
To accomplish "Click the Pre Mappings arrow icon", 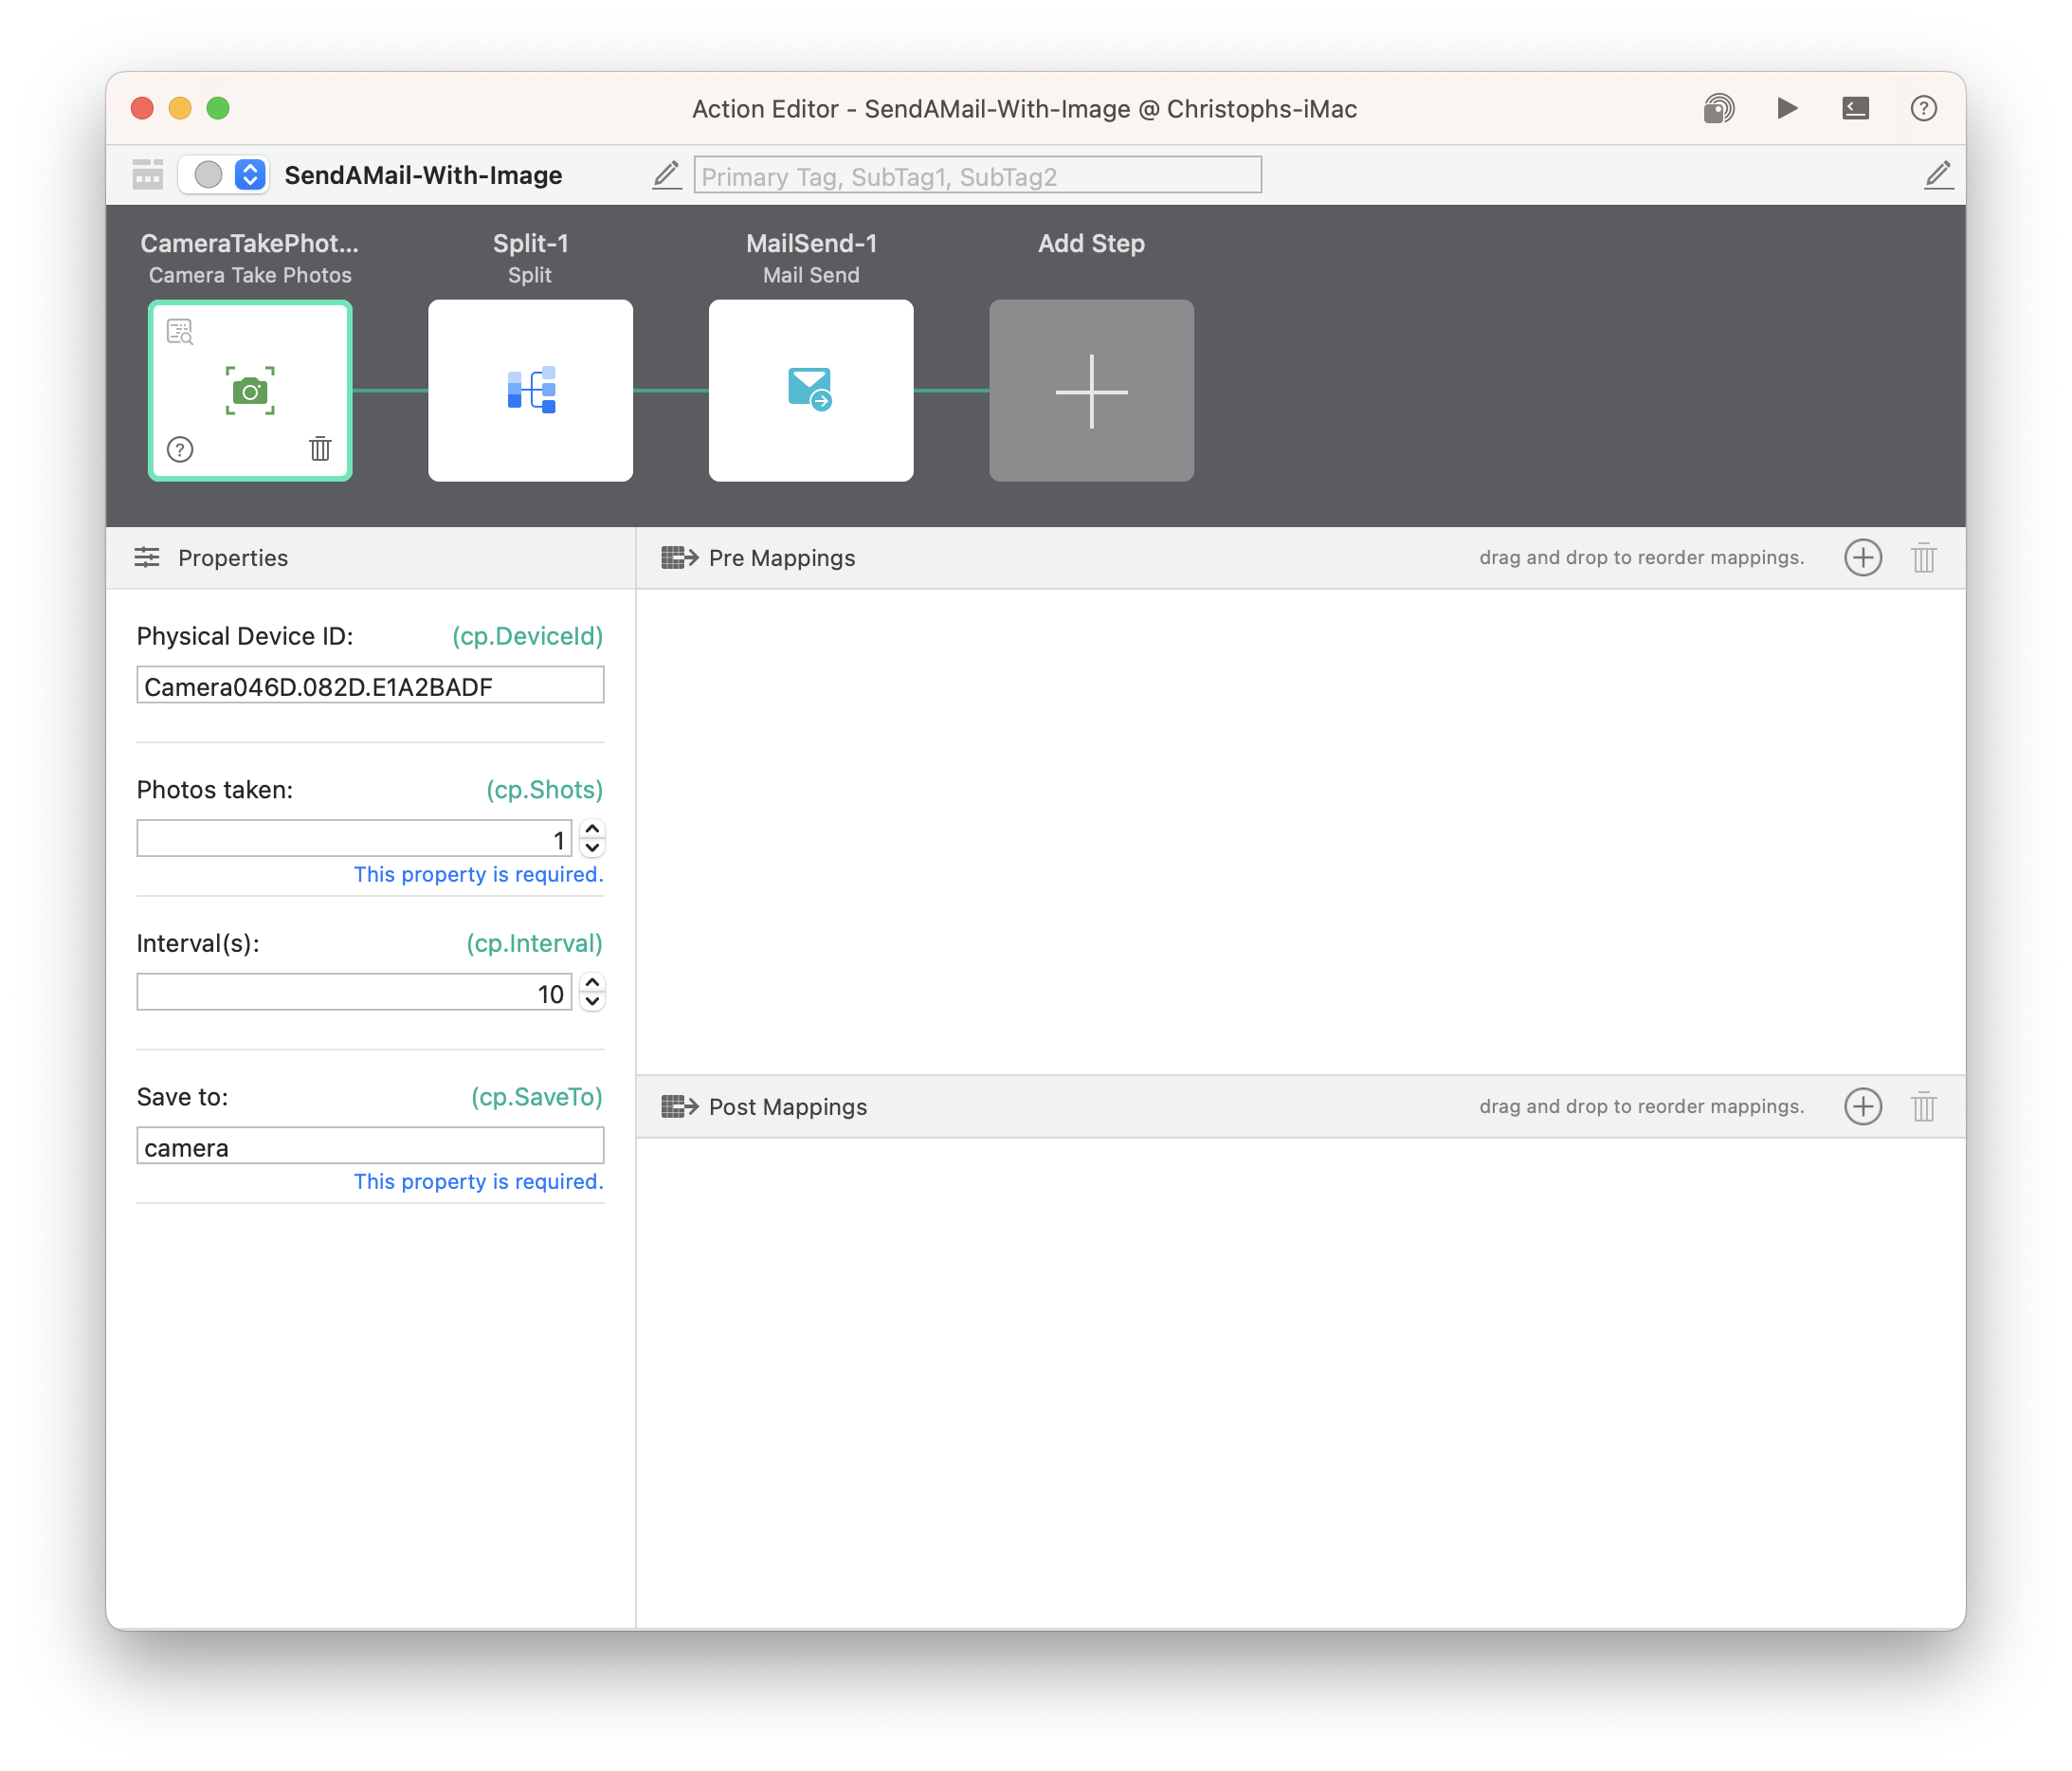I will [679, 557].
